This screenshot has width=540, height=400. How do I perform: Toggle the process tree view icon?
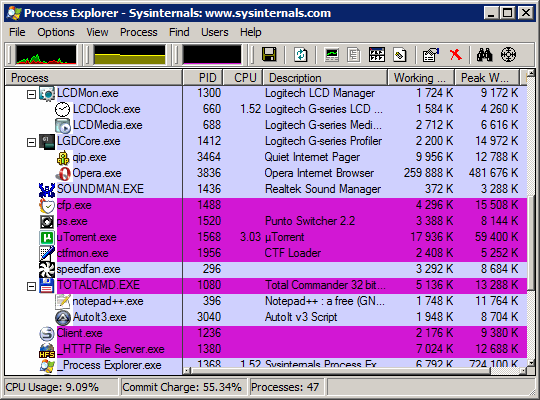(x=354, y=55)
